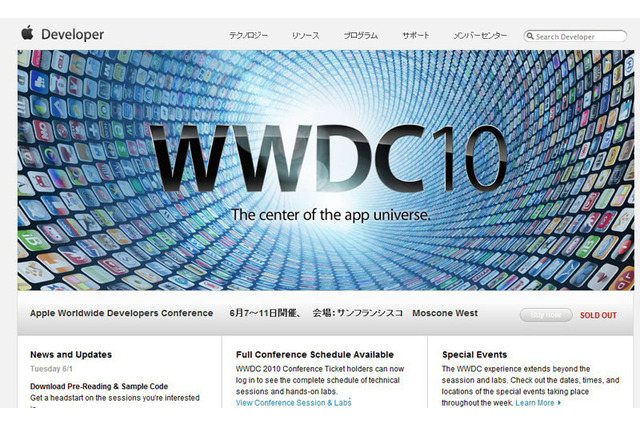Open the メンバーセンター menu
Viewport: 640px width, 426px height.
(480, 36)
